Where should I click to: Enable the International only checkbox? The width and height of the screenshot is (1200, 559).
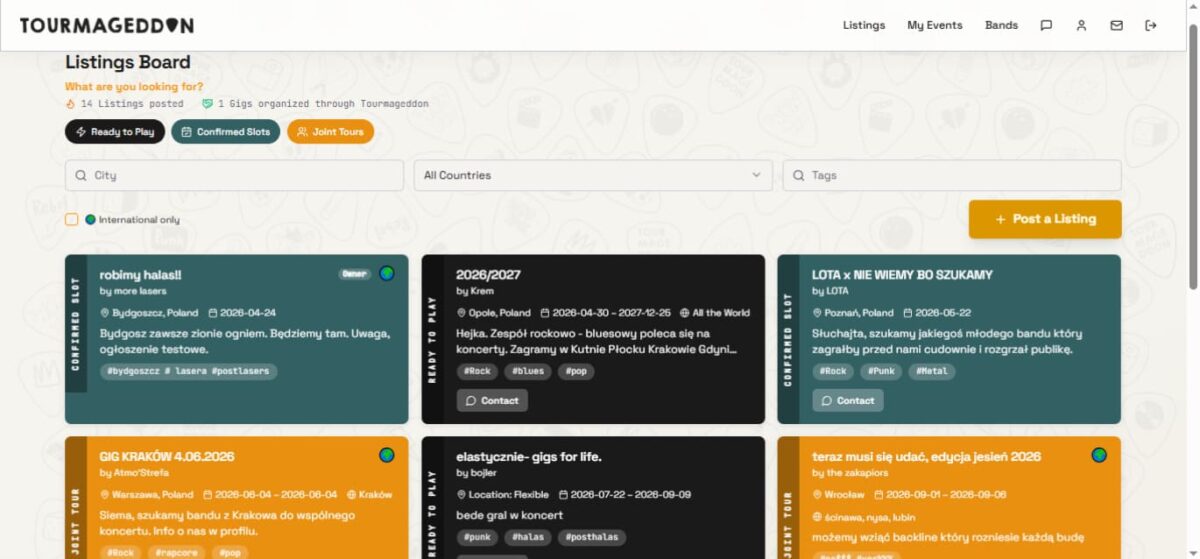71,219
